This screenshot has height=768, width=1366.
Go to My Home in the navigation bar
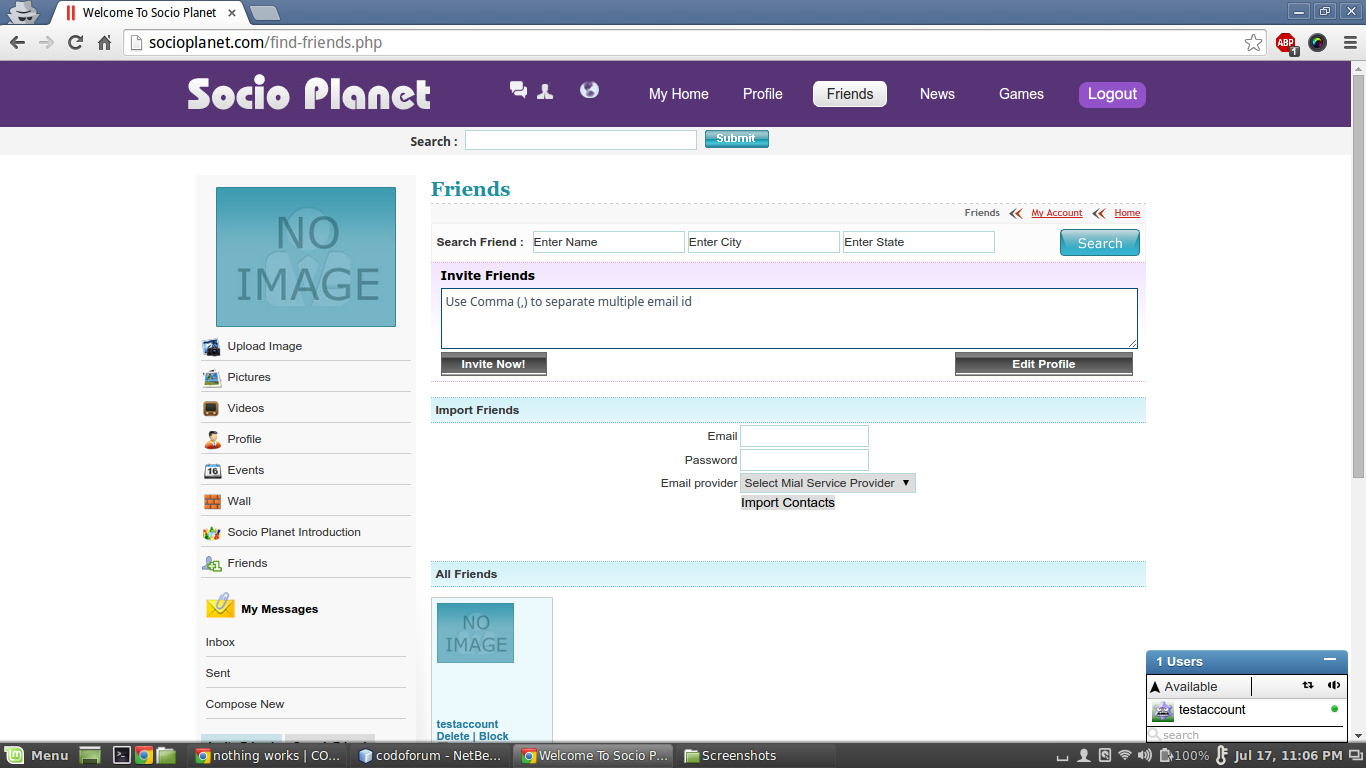(x=679, y=94)
